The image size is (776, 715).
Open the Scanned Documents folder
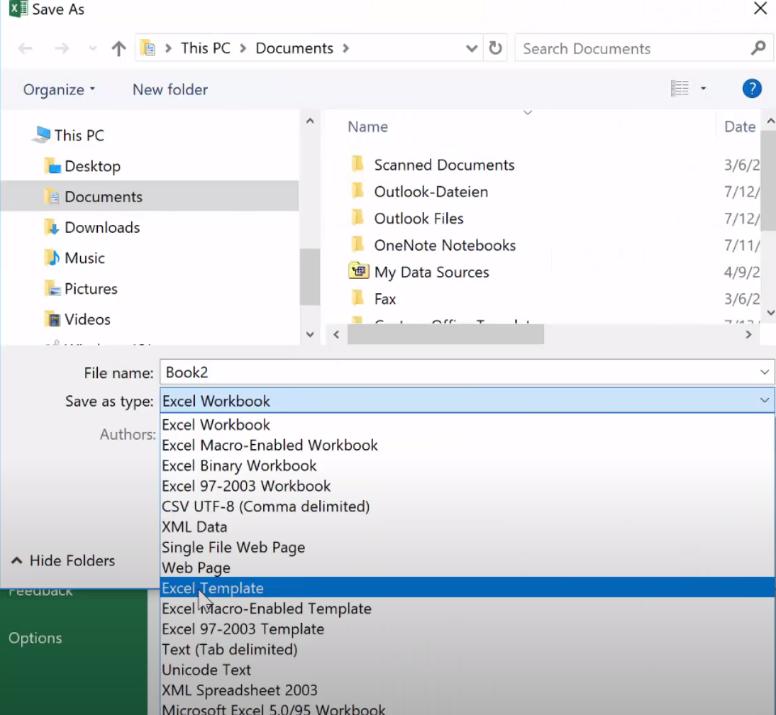444,165
